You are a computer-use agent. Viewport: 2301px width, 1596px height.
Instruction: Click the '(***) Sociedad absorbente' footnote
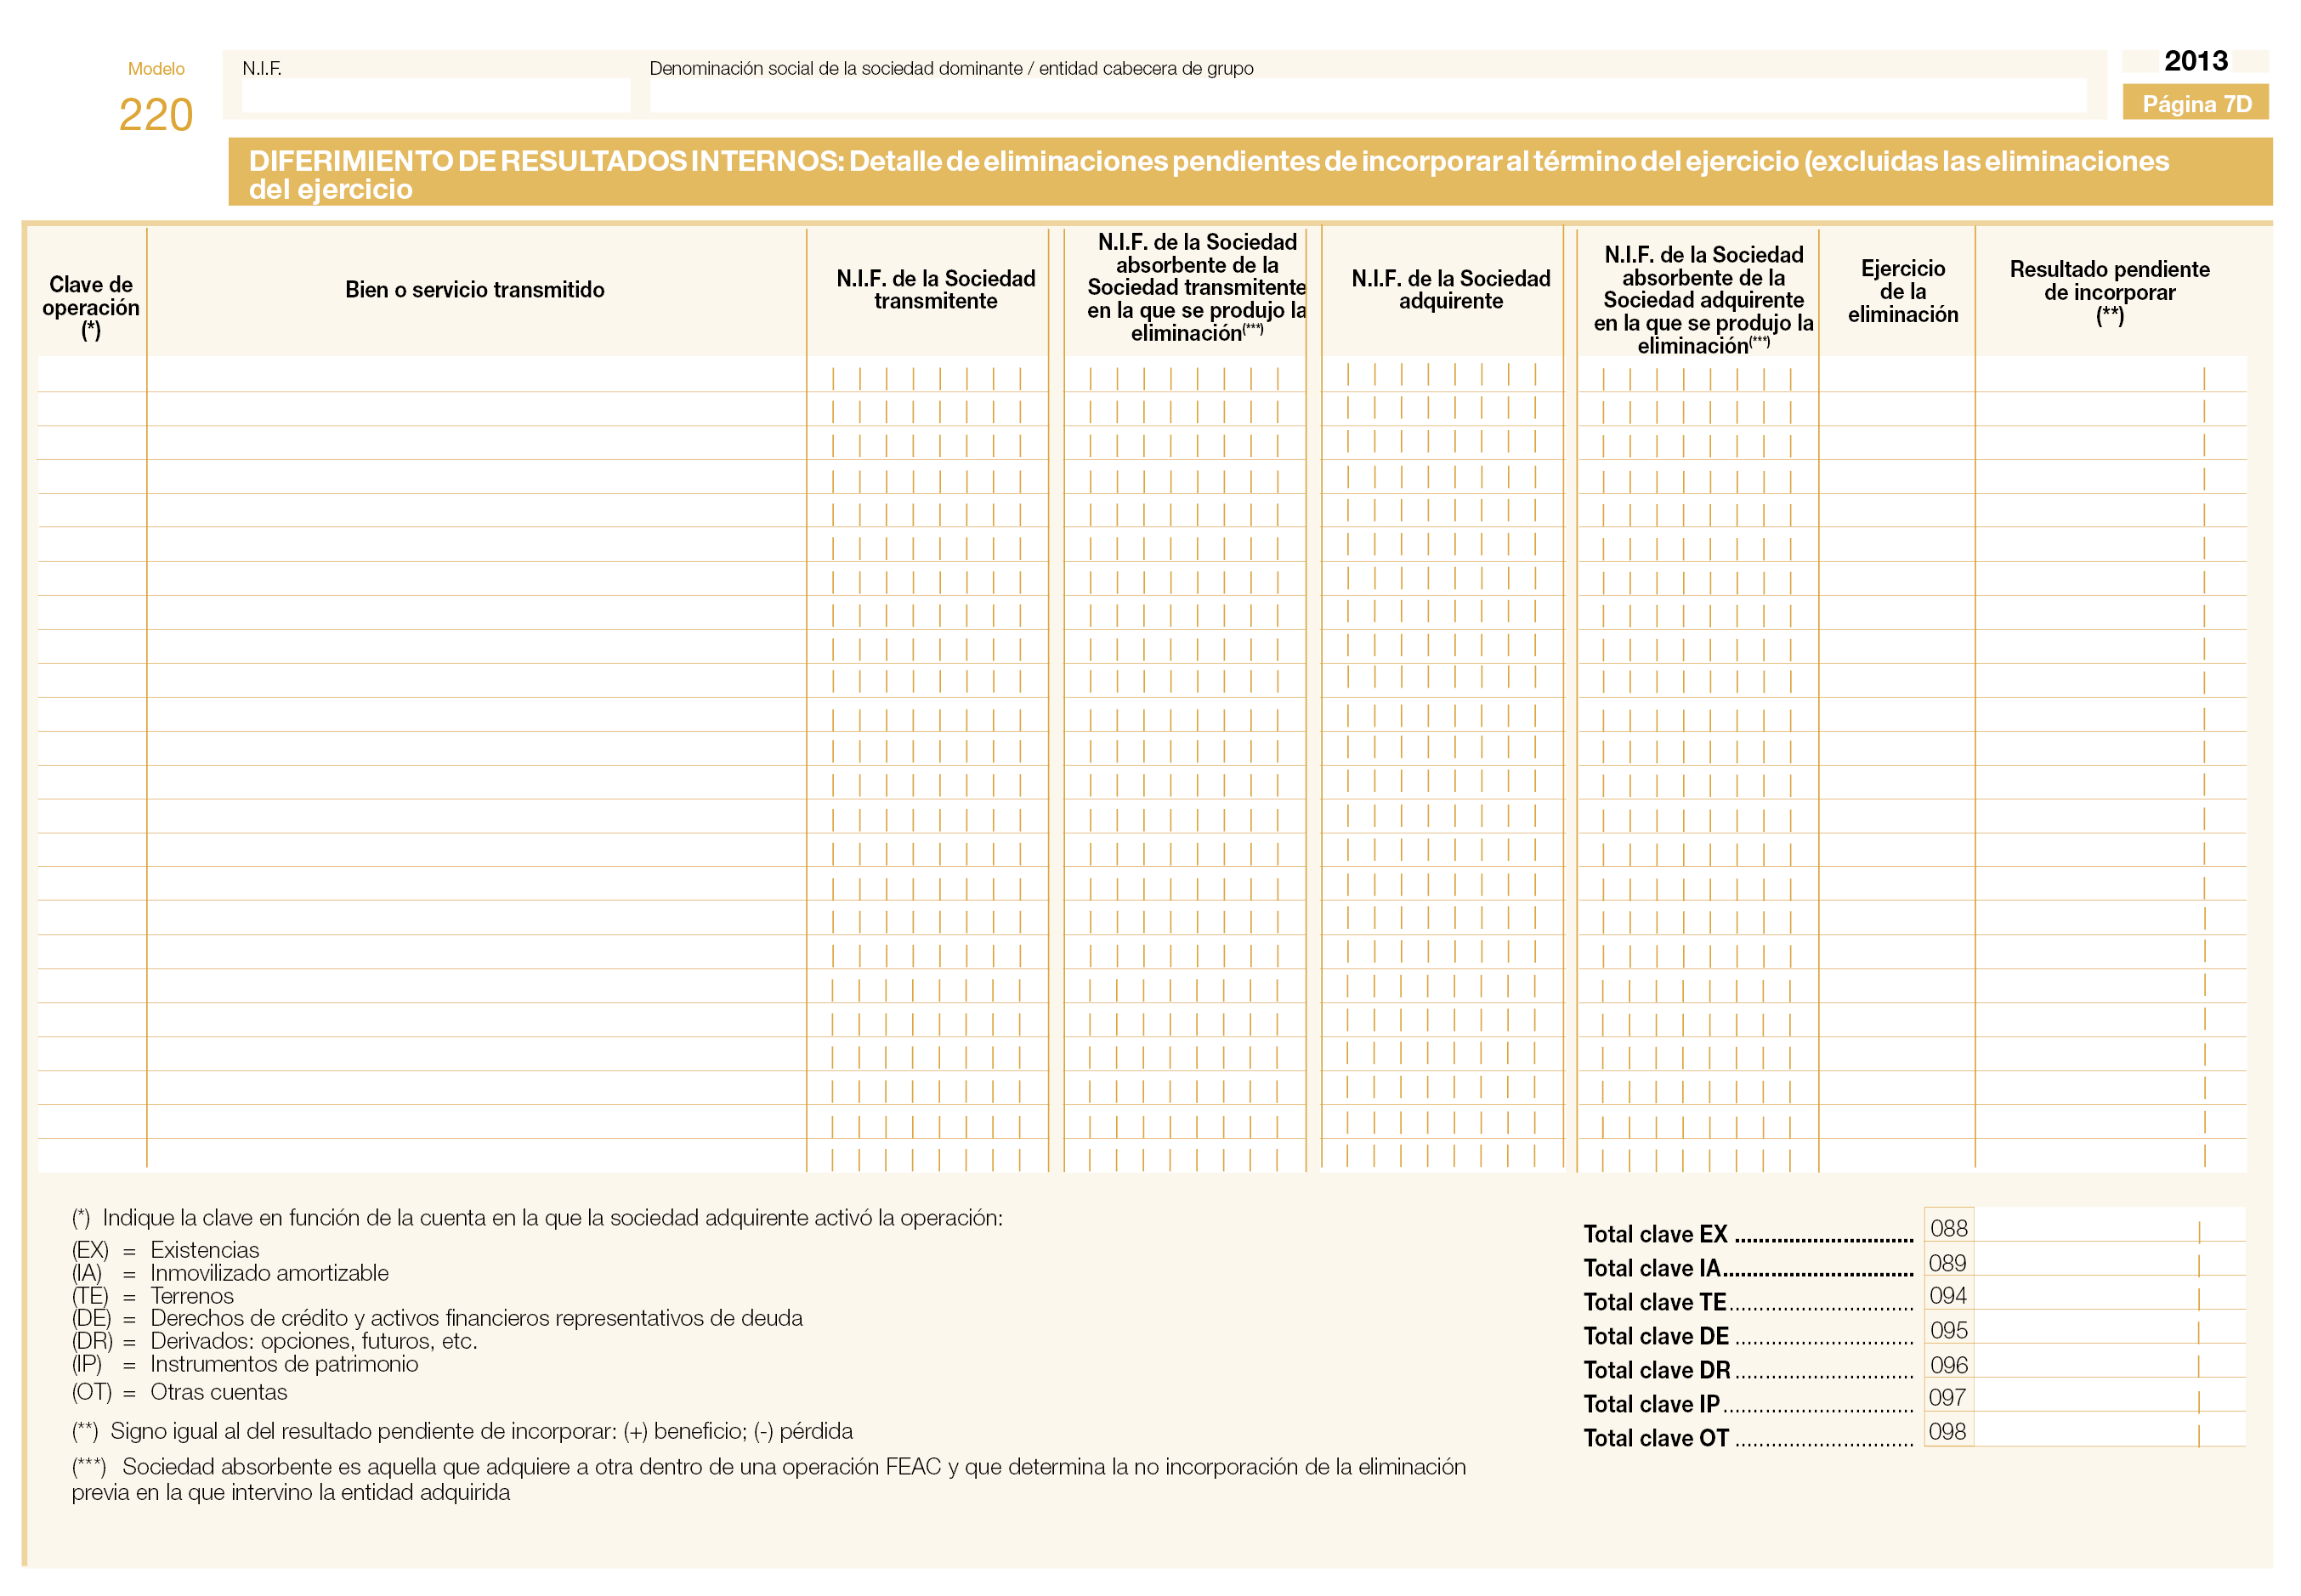click(x=769, y=1479)
